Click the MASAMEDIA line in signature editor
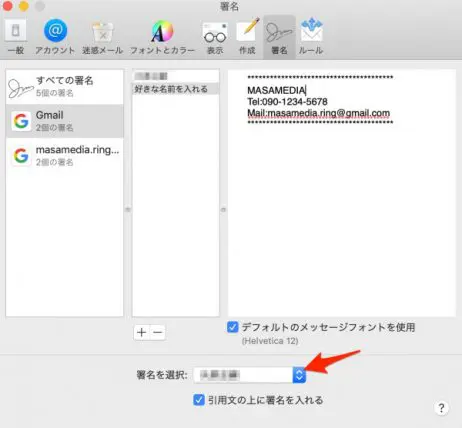Image resolution: width=462 pixels, height=428 pixels. [x=276, y=90]
